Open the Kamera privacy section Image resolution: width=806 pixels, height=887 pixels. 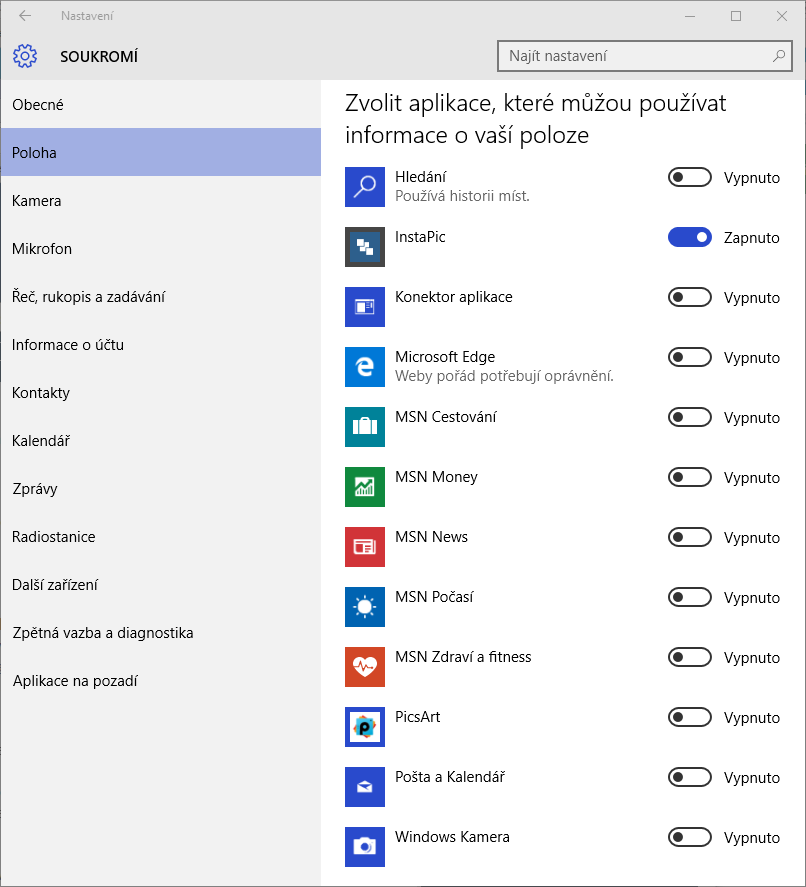coord(161,200)
